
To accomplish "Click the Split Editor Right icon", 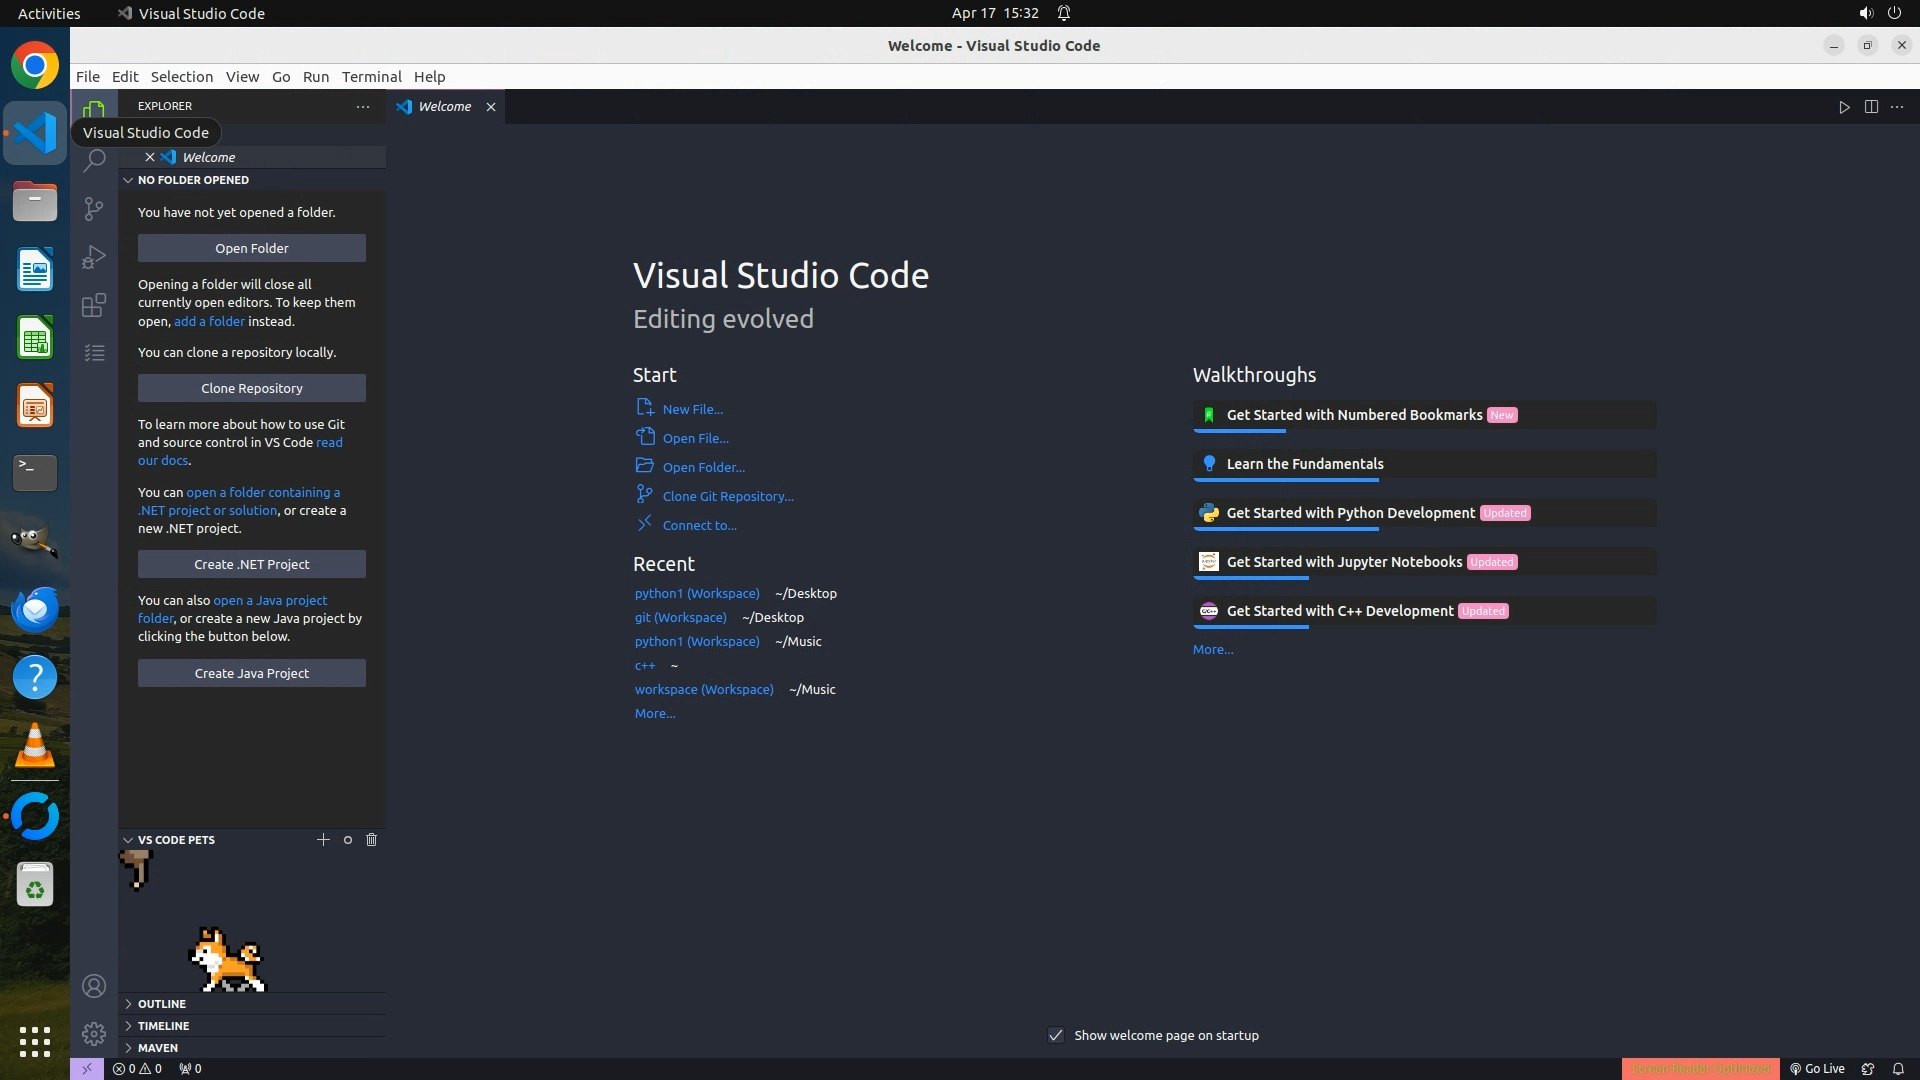I will pyautogui.click(x=1871, y=107).
